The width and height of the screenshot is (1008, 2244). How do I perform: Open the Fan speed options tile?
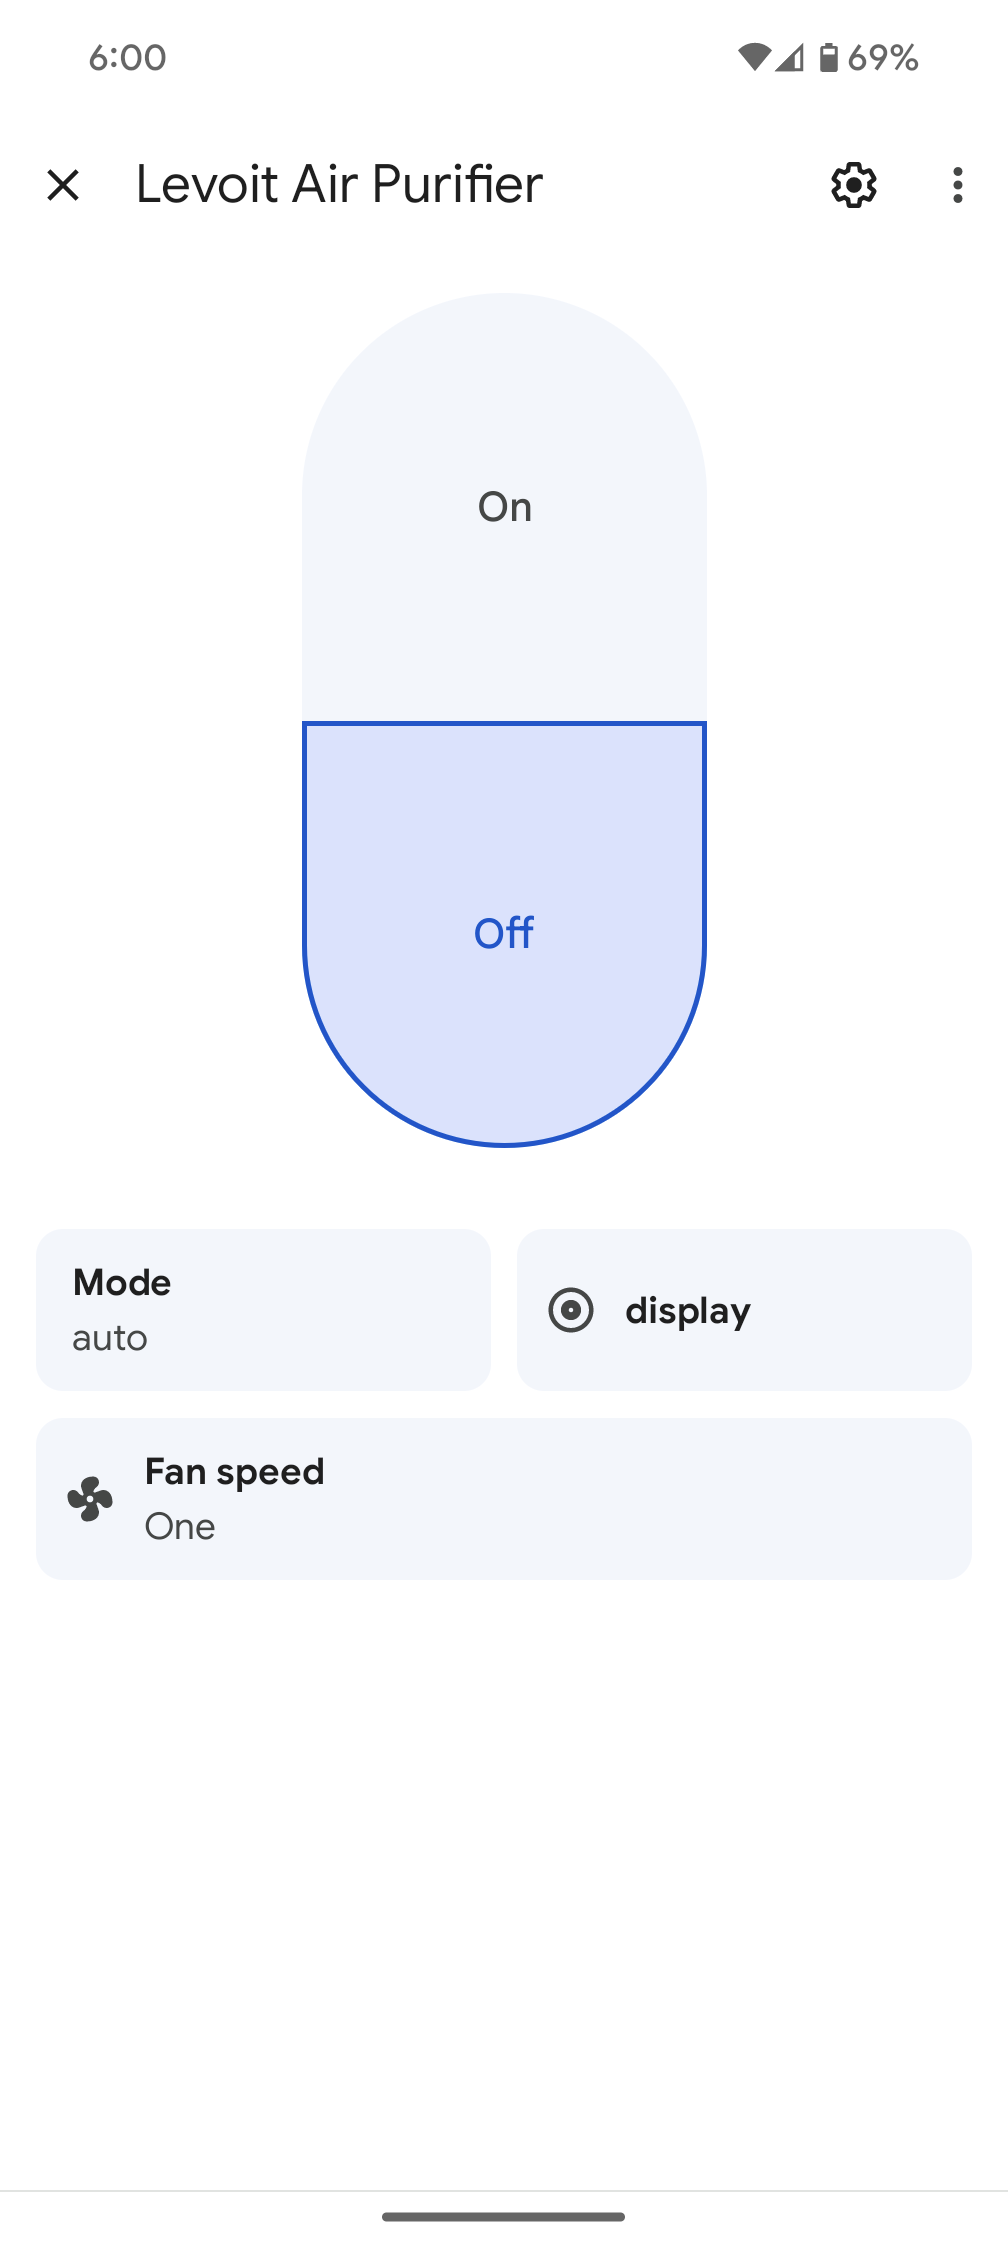click(504, 1498)
